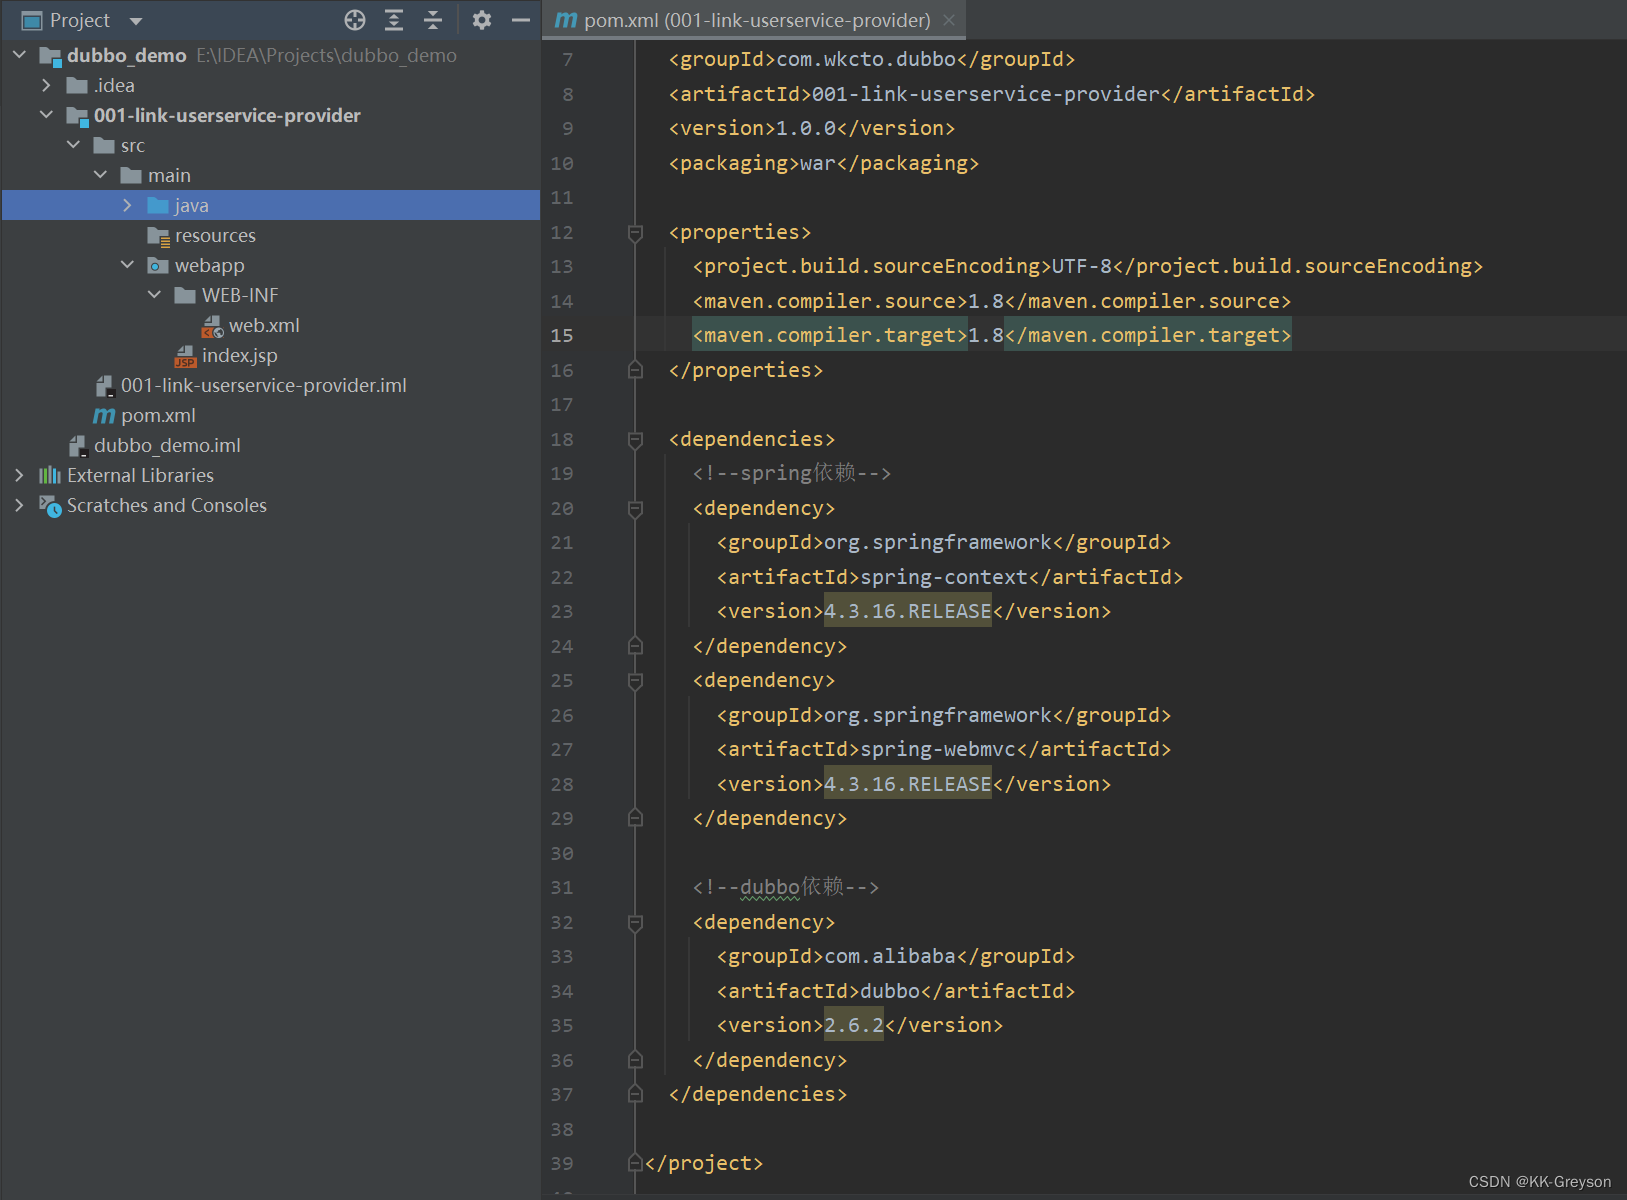Click the spring-webmvc artifactId text
The height and width of the screenshot is (1200, 1627).
point(938,749)
